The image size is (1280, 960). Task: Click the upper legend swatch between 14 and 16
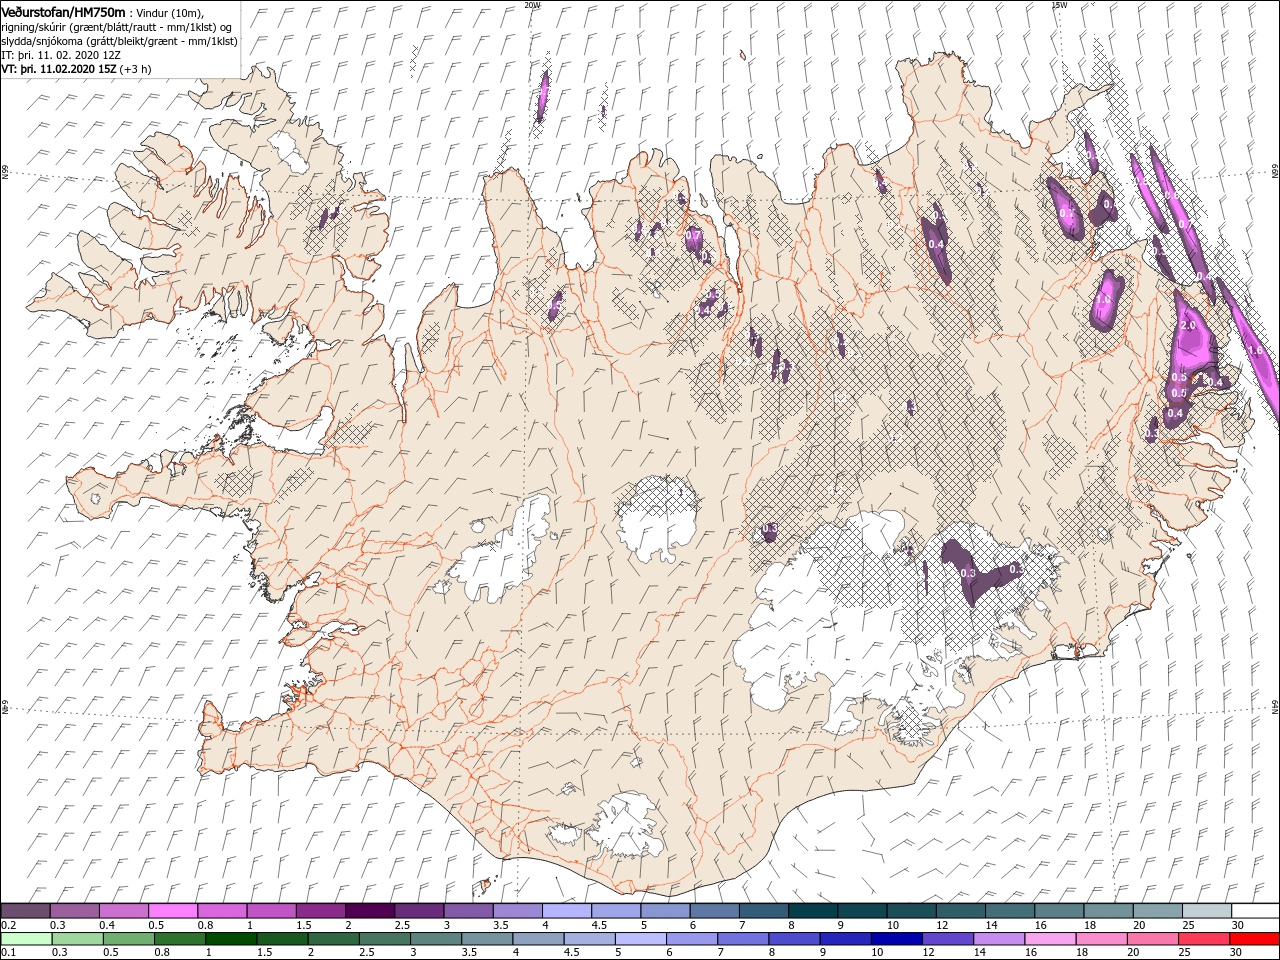[x=1010, y=911]
